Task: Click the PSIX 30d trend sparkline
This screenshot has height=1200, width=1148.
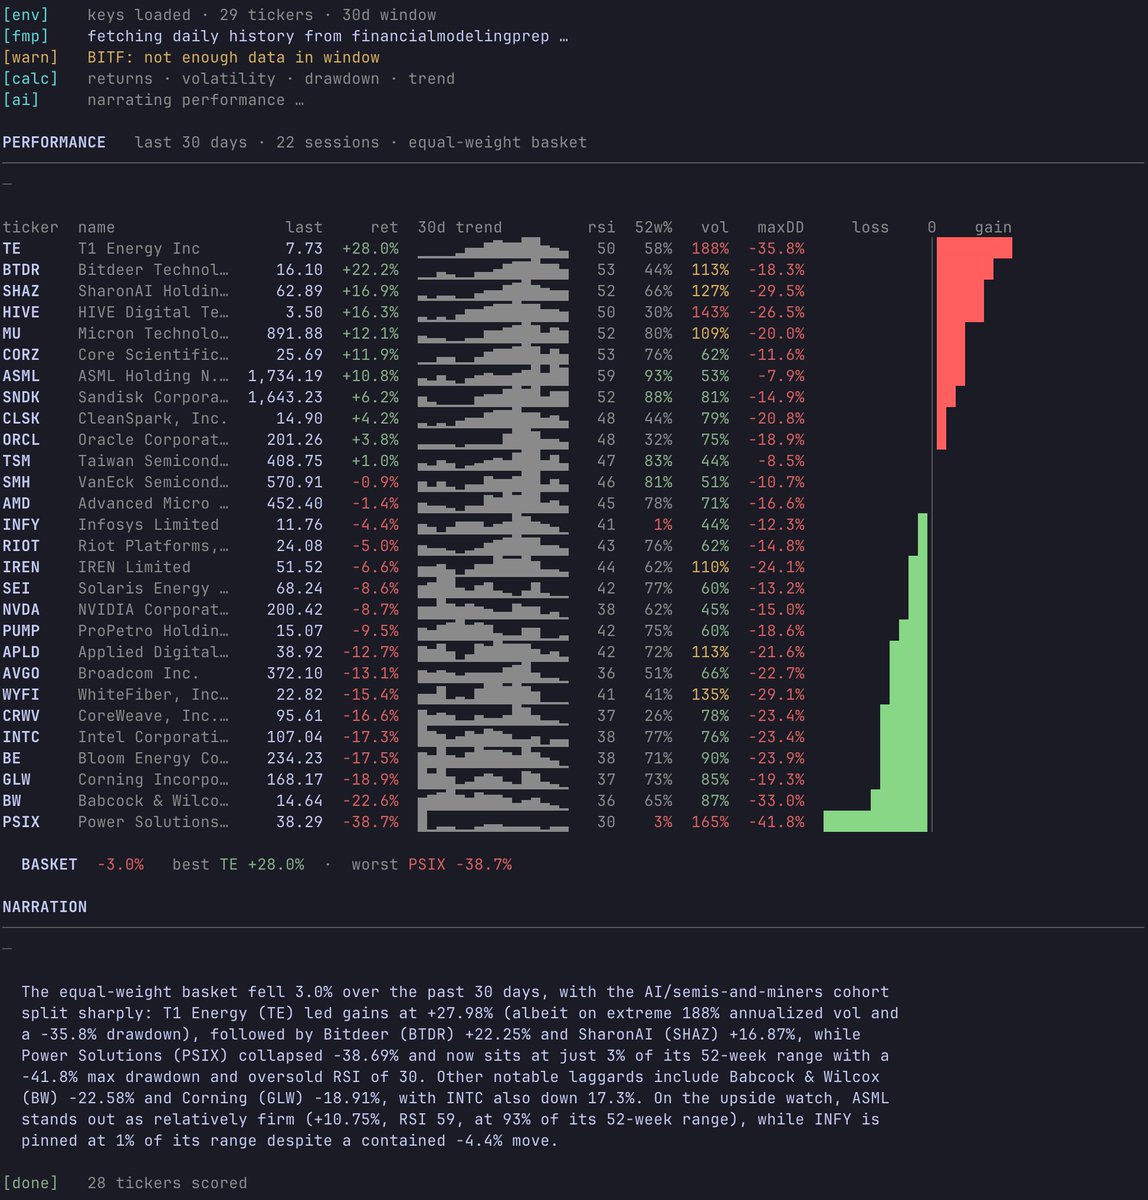Action: (493, 822)
